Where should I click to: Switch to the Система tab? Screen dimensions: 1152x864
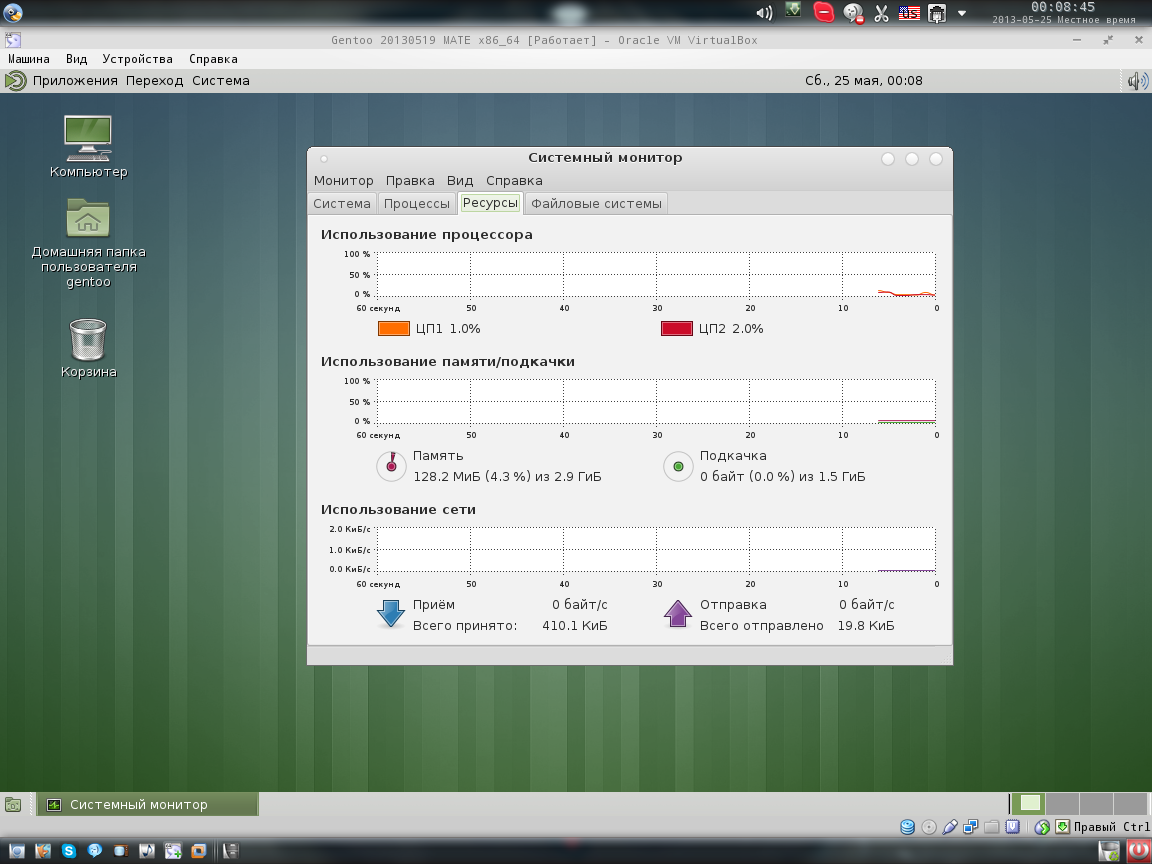pos(342,204)
